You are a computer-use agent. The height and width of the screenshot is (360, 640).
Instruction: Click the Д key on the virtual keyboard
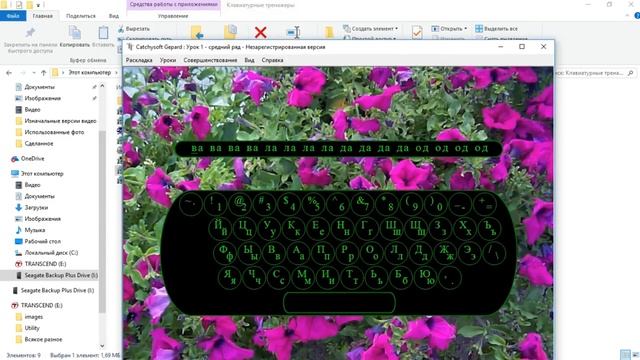421,252
